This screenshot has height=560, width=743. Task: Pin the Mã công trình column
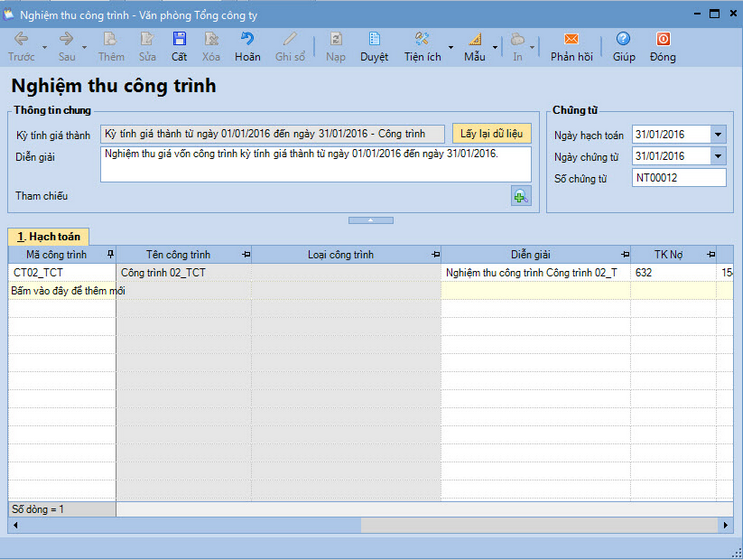point(110,254)
